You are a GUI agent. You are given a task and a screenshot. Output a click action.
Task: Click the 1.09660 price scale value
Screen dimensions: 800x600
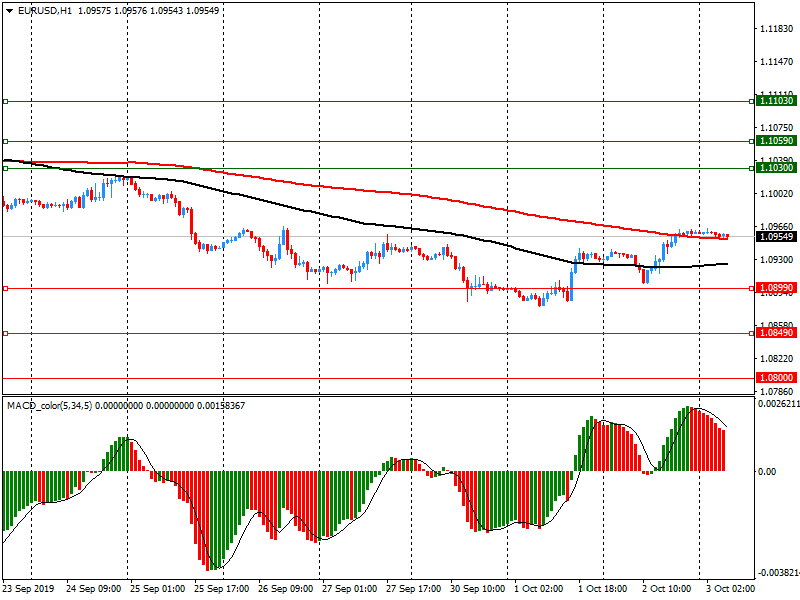[x=777, y=227]
